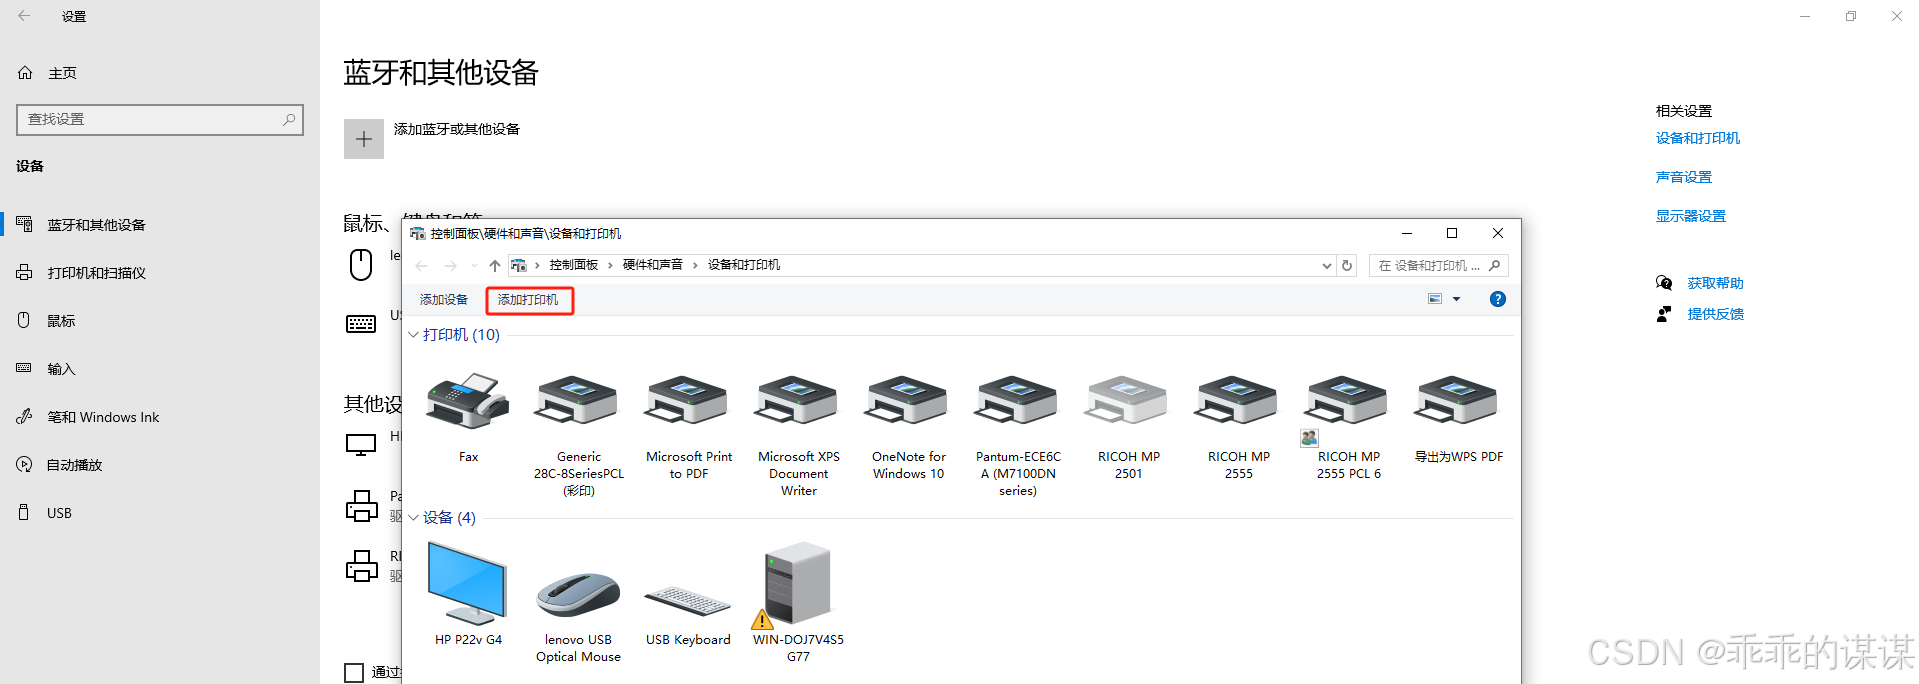The image size is (1919, 684).
Task: Click 添加设备 in the toolbar
Action: 444,300
